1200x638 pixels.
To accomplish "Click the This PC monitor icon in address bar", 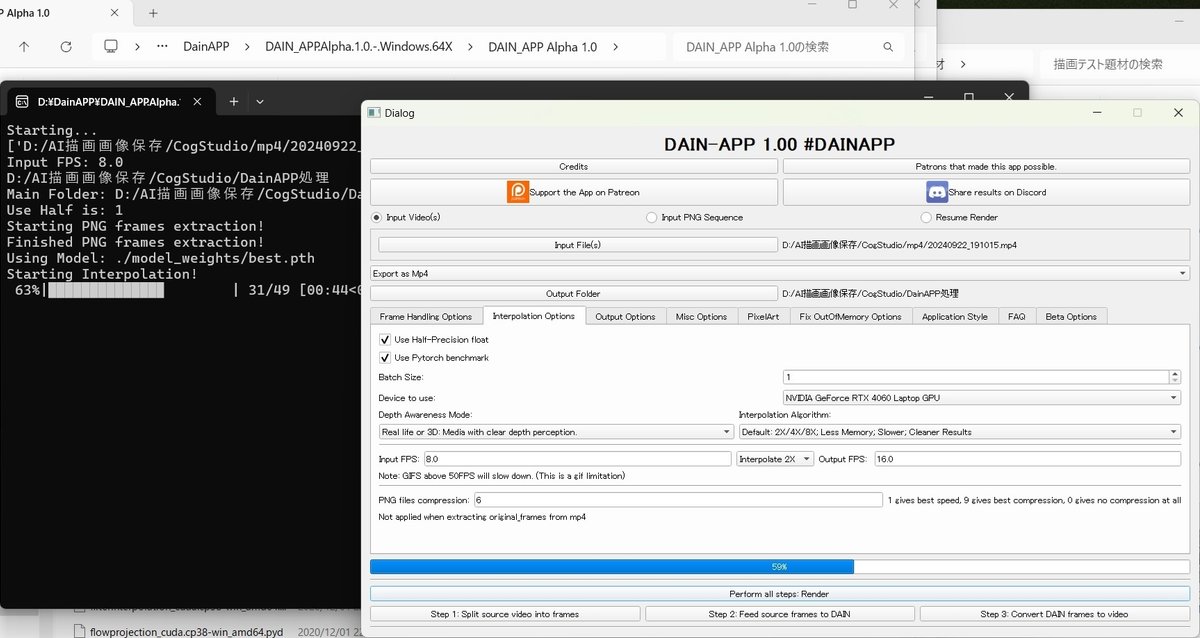I will tap(111, 47).
